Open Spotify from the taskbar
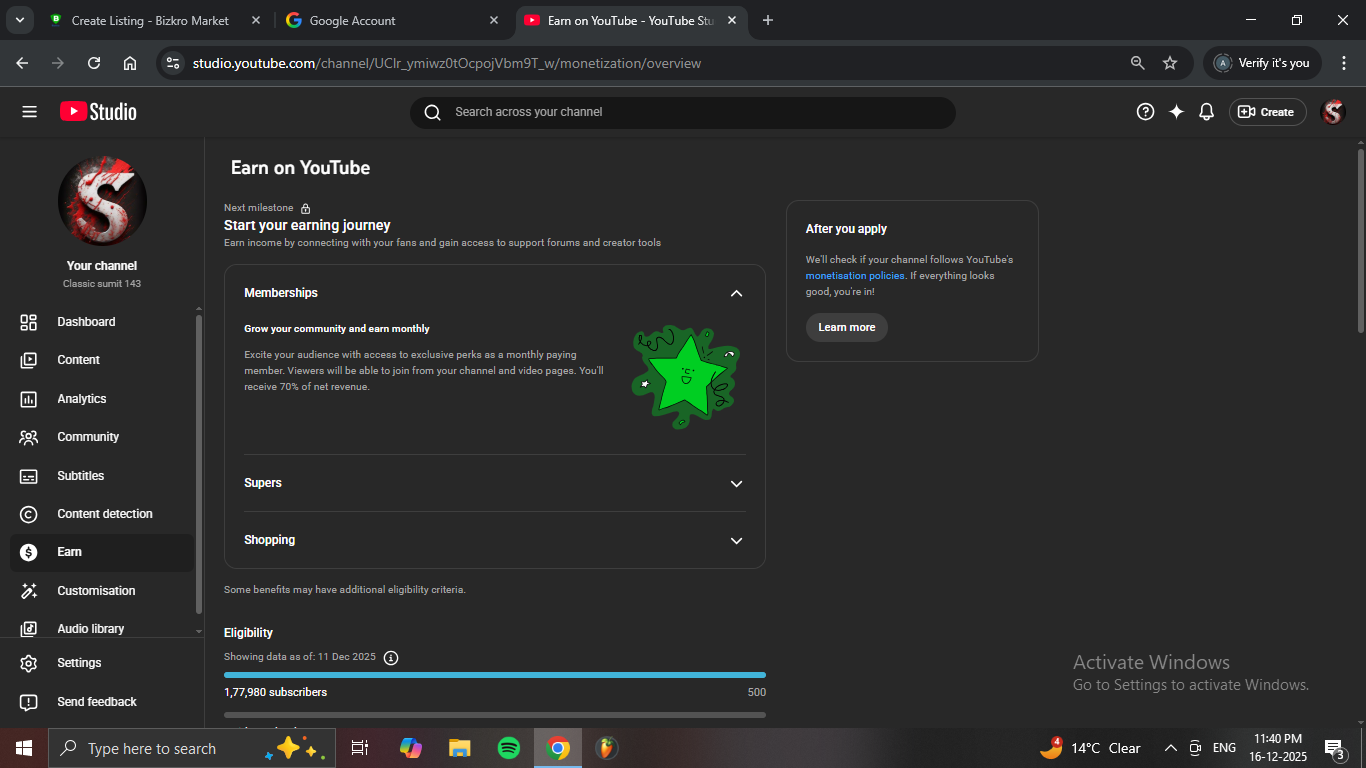 (508, 748)
